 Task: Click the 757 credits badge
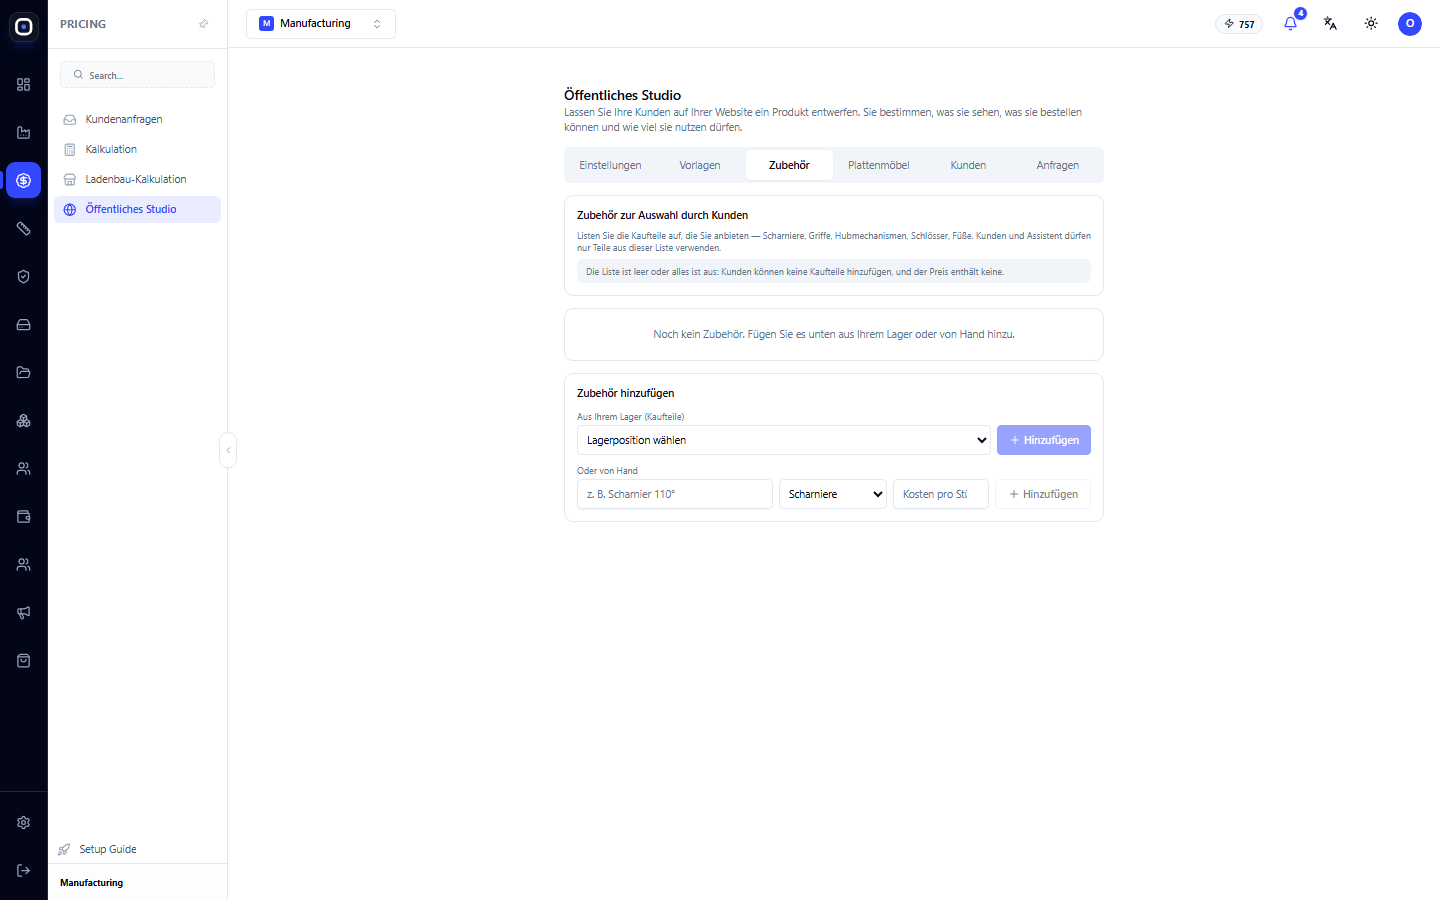(x=1239, y=24)
